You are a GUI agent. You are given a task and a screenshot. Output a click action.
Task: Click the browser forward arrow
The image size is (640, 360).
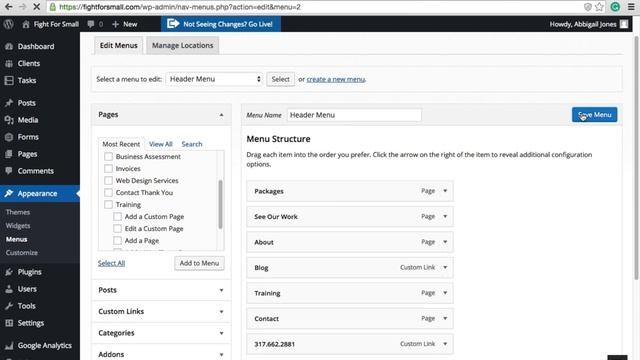22,7
